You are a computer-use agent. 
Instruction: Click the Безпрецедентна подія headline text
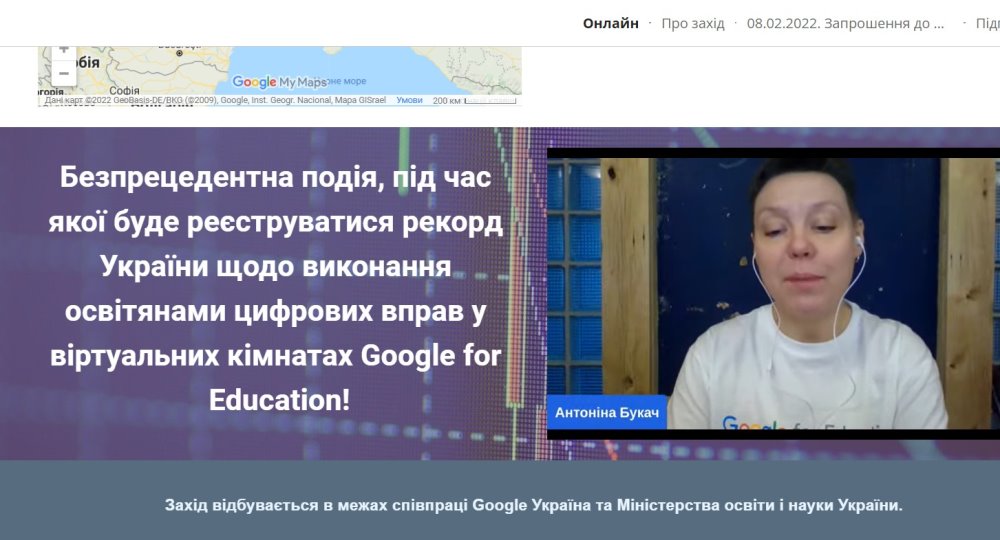(x=276, y=288)
